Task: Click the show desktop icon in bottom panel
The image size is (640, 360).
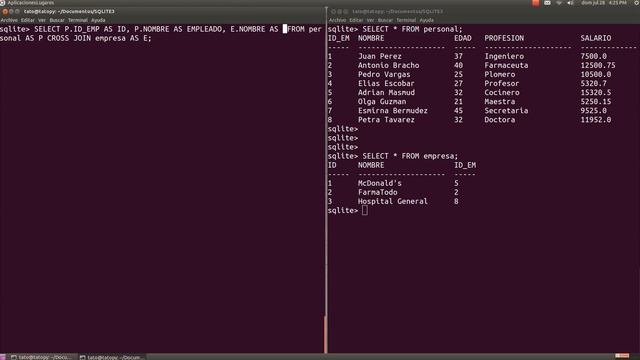Action: click(3, 357)
